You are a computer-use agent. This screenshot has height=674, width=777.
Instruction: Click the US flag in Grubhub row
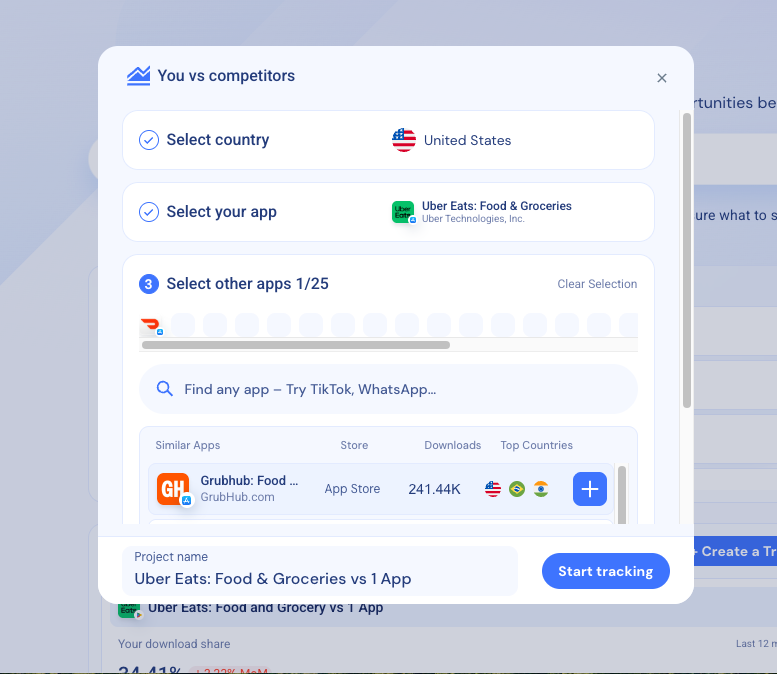pos(493,489)
